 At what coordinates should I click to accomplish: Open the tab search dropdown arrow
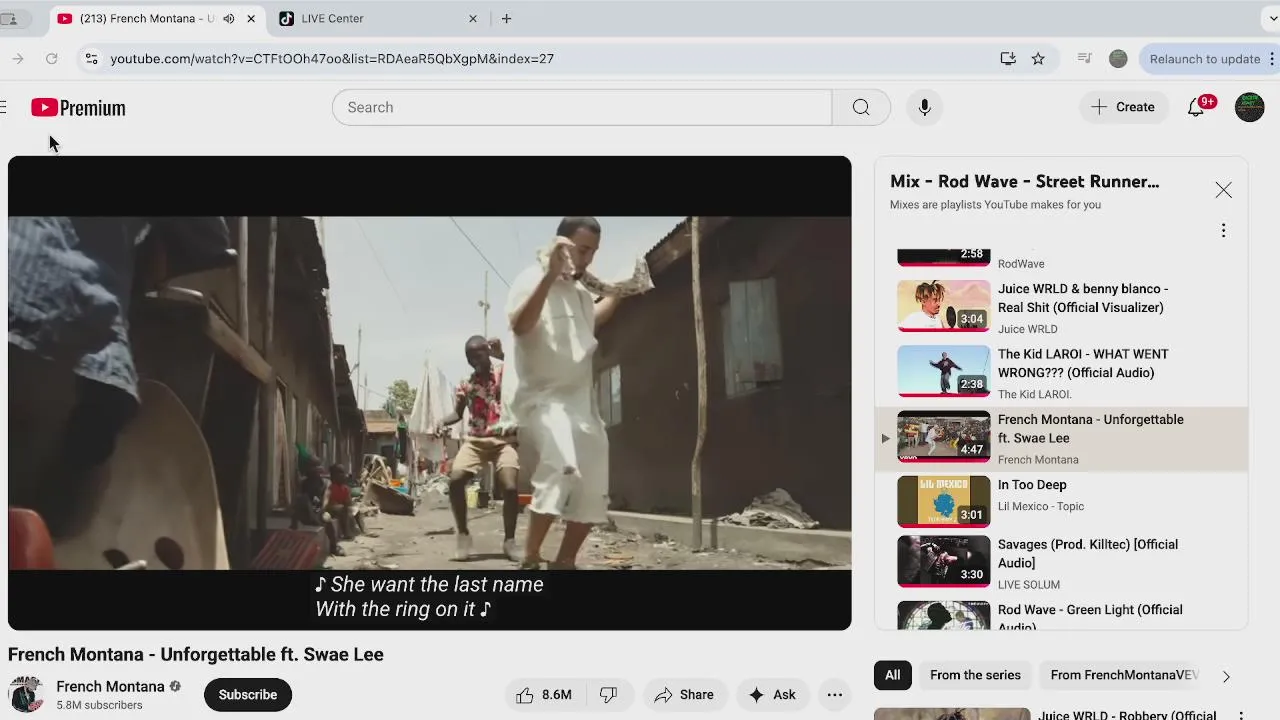tap(1272, 19)
